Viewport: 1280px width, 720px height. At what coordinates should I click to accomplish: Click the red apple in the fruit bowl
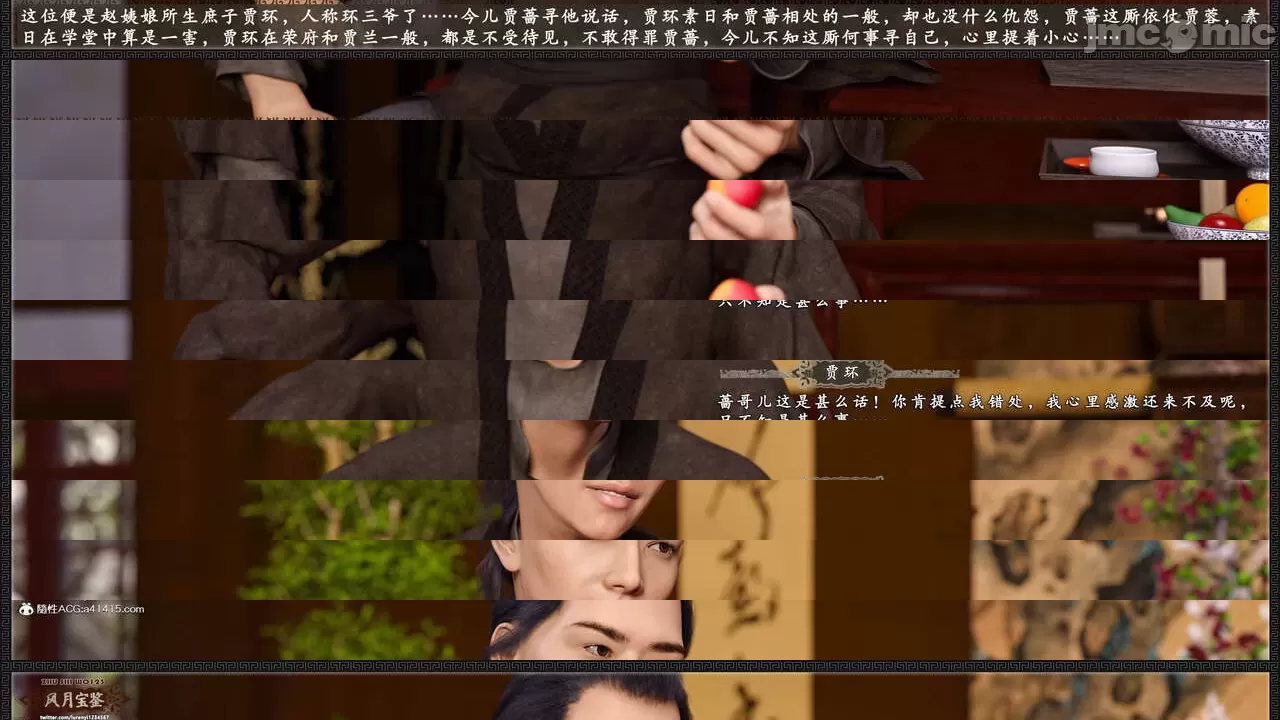tap(1220, 221)
